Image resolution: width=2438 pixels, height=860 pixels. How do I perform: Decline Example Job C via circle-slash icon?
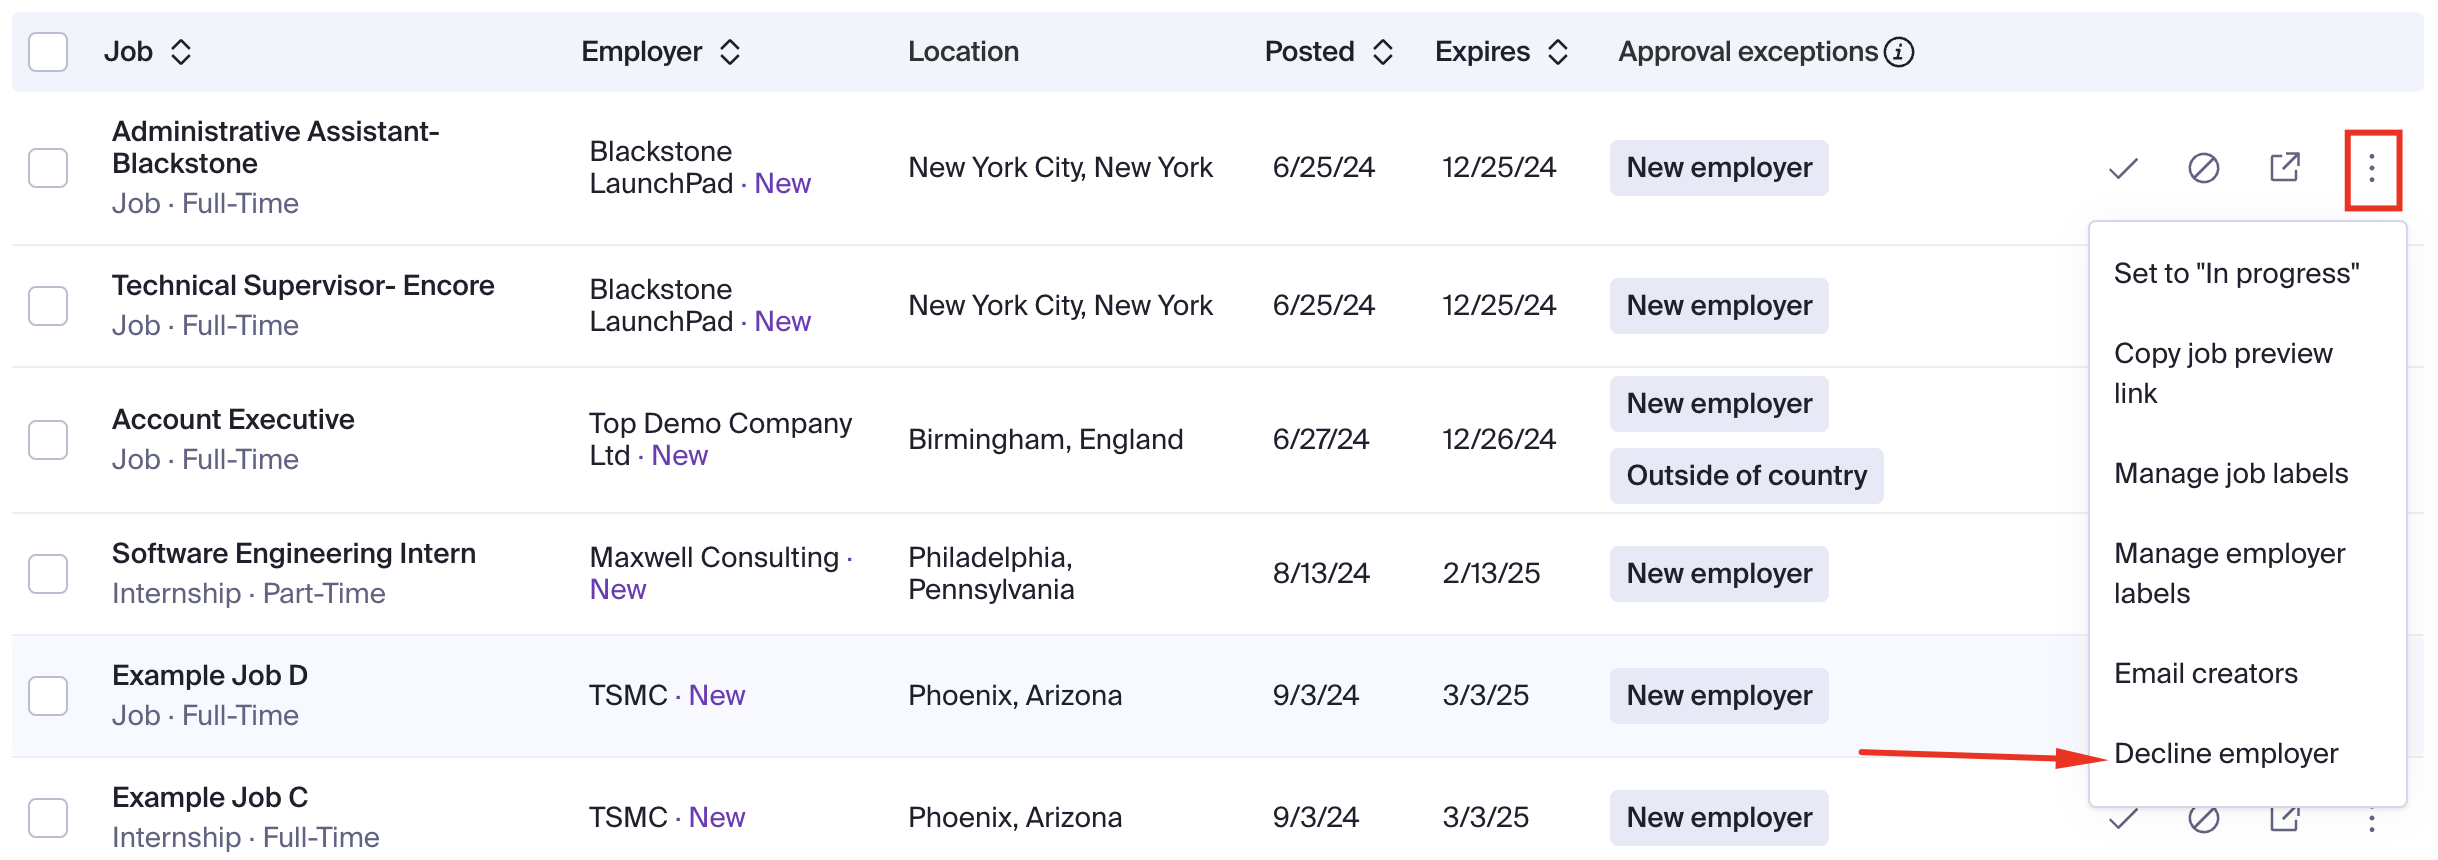[2204, 819]
